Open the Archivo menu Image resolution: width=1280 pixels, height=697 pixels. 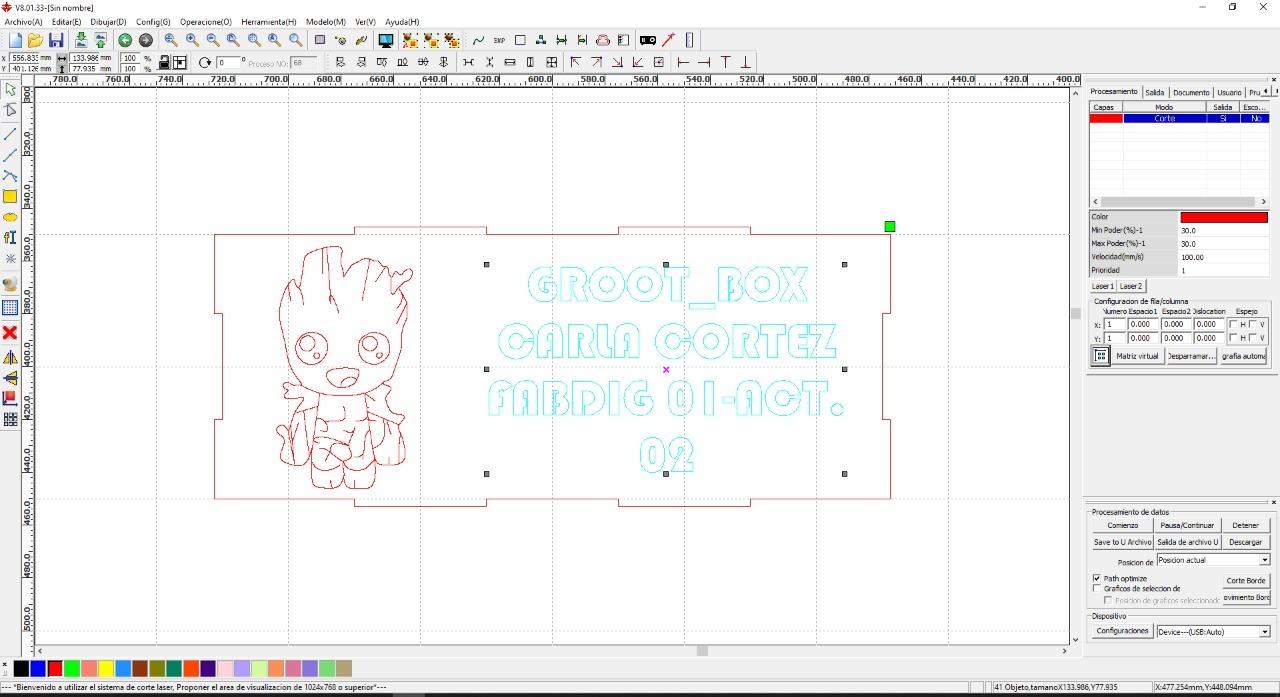point(24,21)
